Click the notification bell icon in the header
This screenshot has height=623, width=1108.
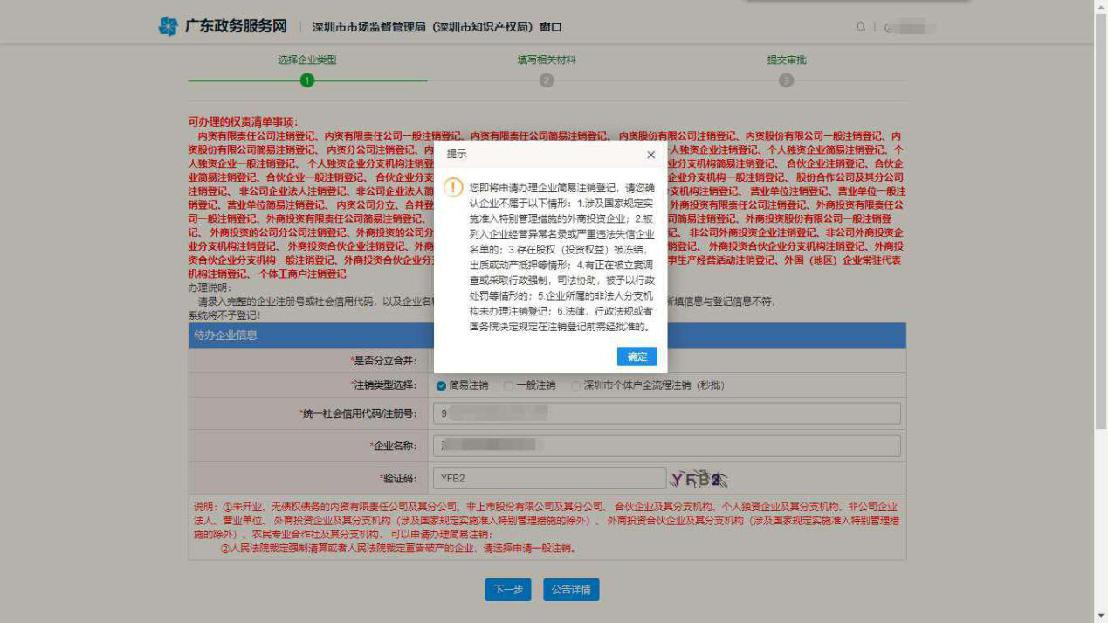point(860,27)
